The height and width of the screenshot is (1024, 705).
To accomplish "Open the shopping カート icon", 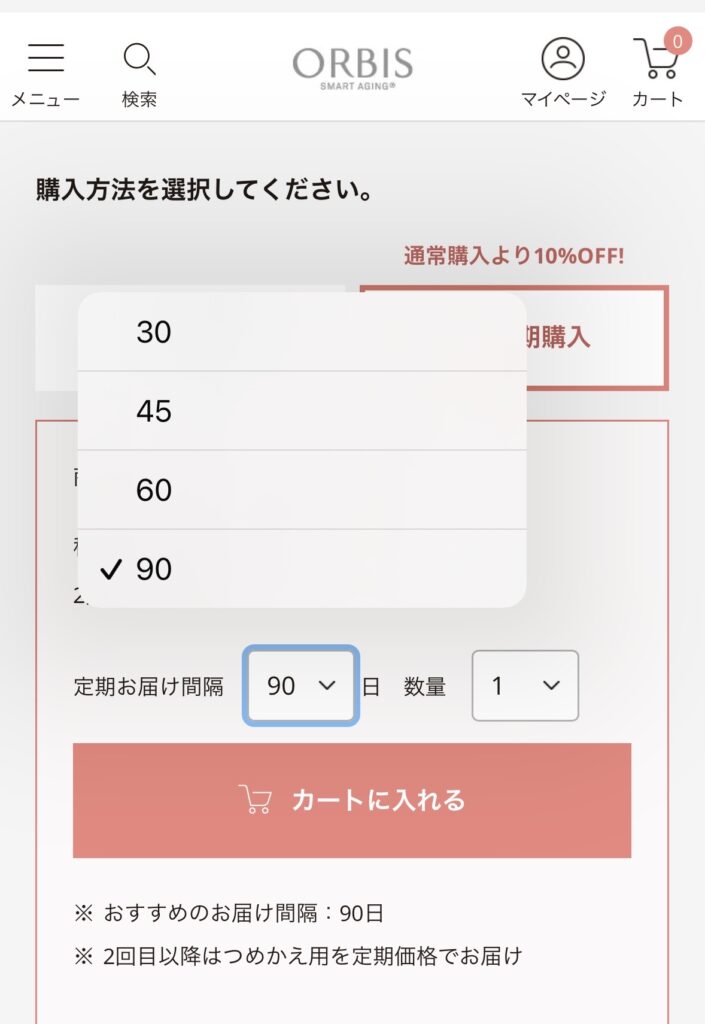I will click(x=655, y=59).
